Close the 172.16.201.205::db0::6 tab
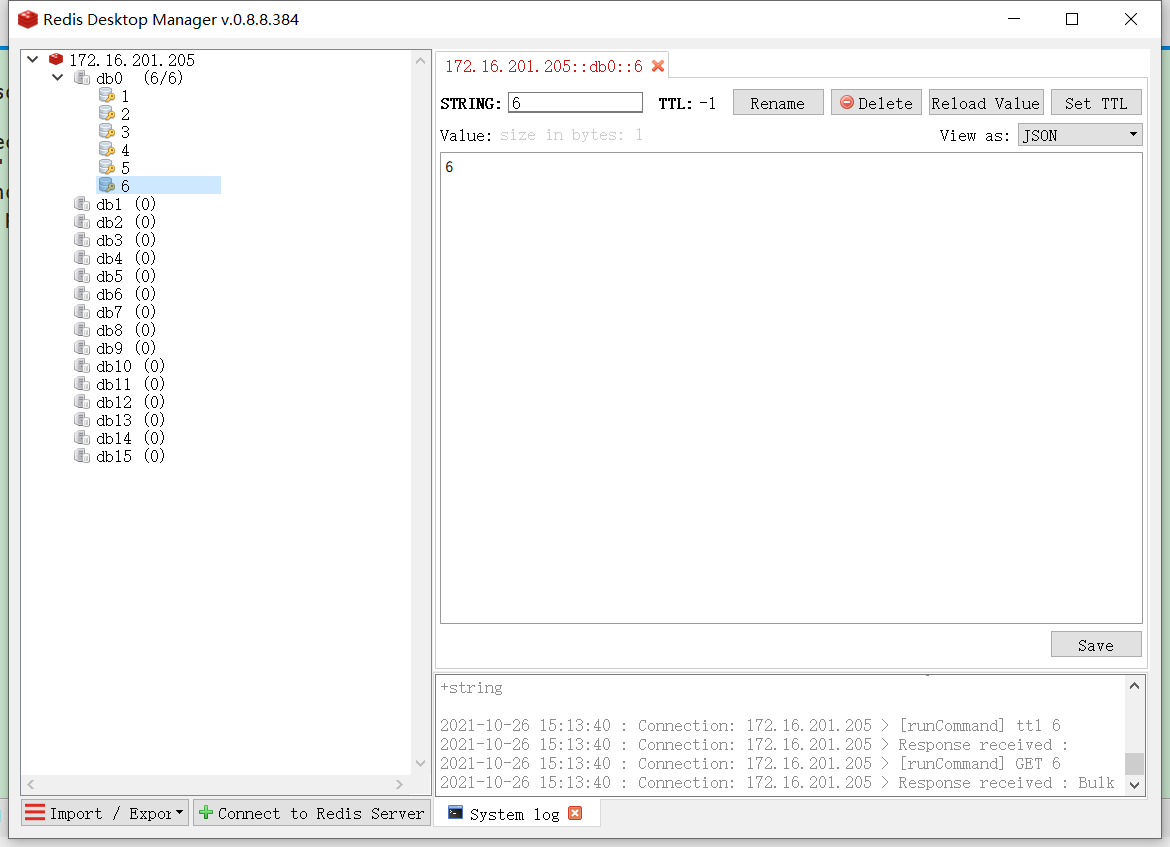Viewport: 1170px width, 847px height. pyautogui.click(x=658, y=66)
